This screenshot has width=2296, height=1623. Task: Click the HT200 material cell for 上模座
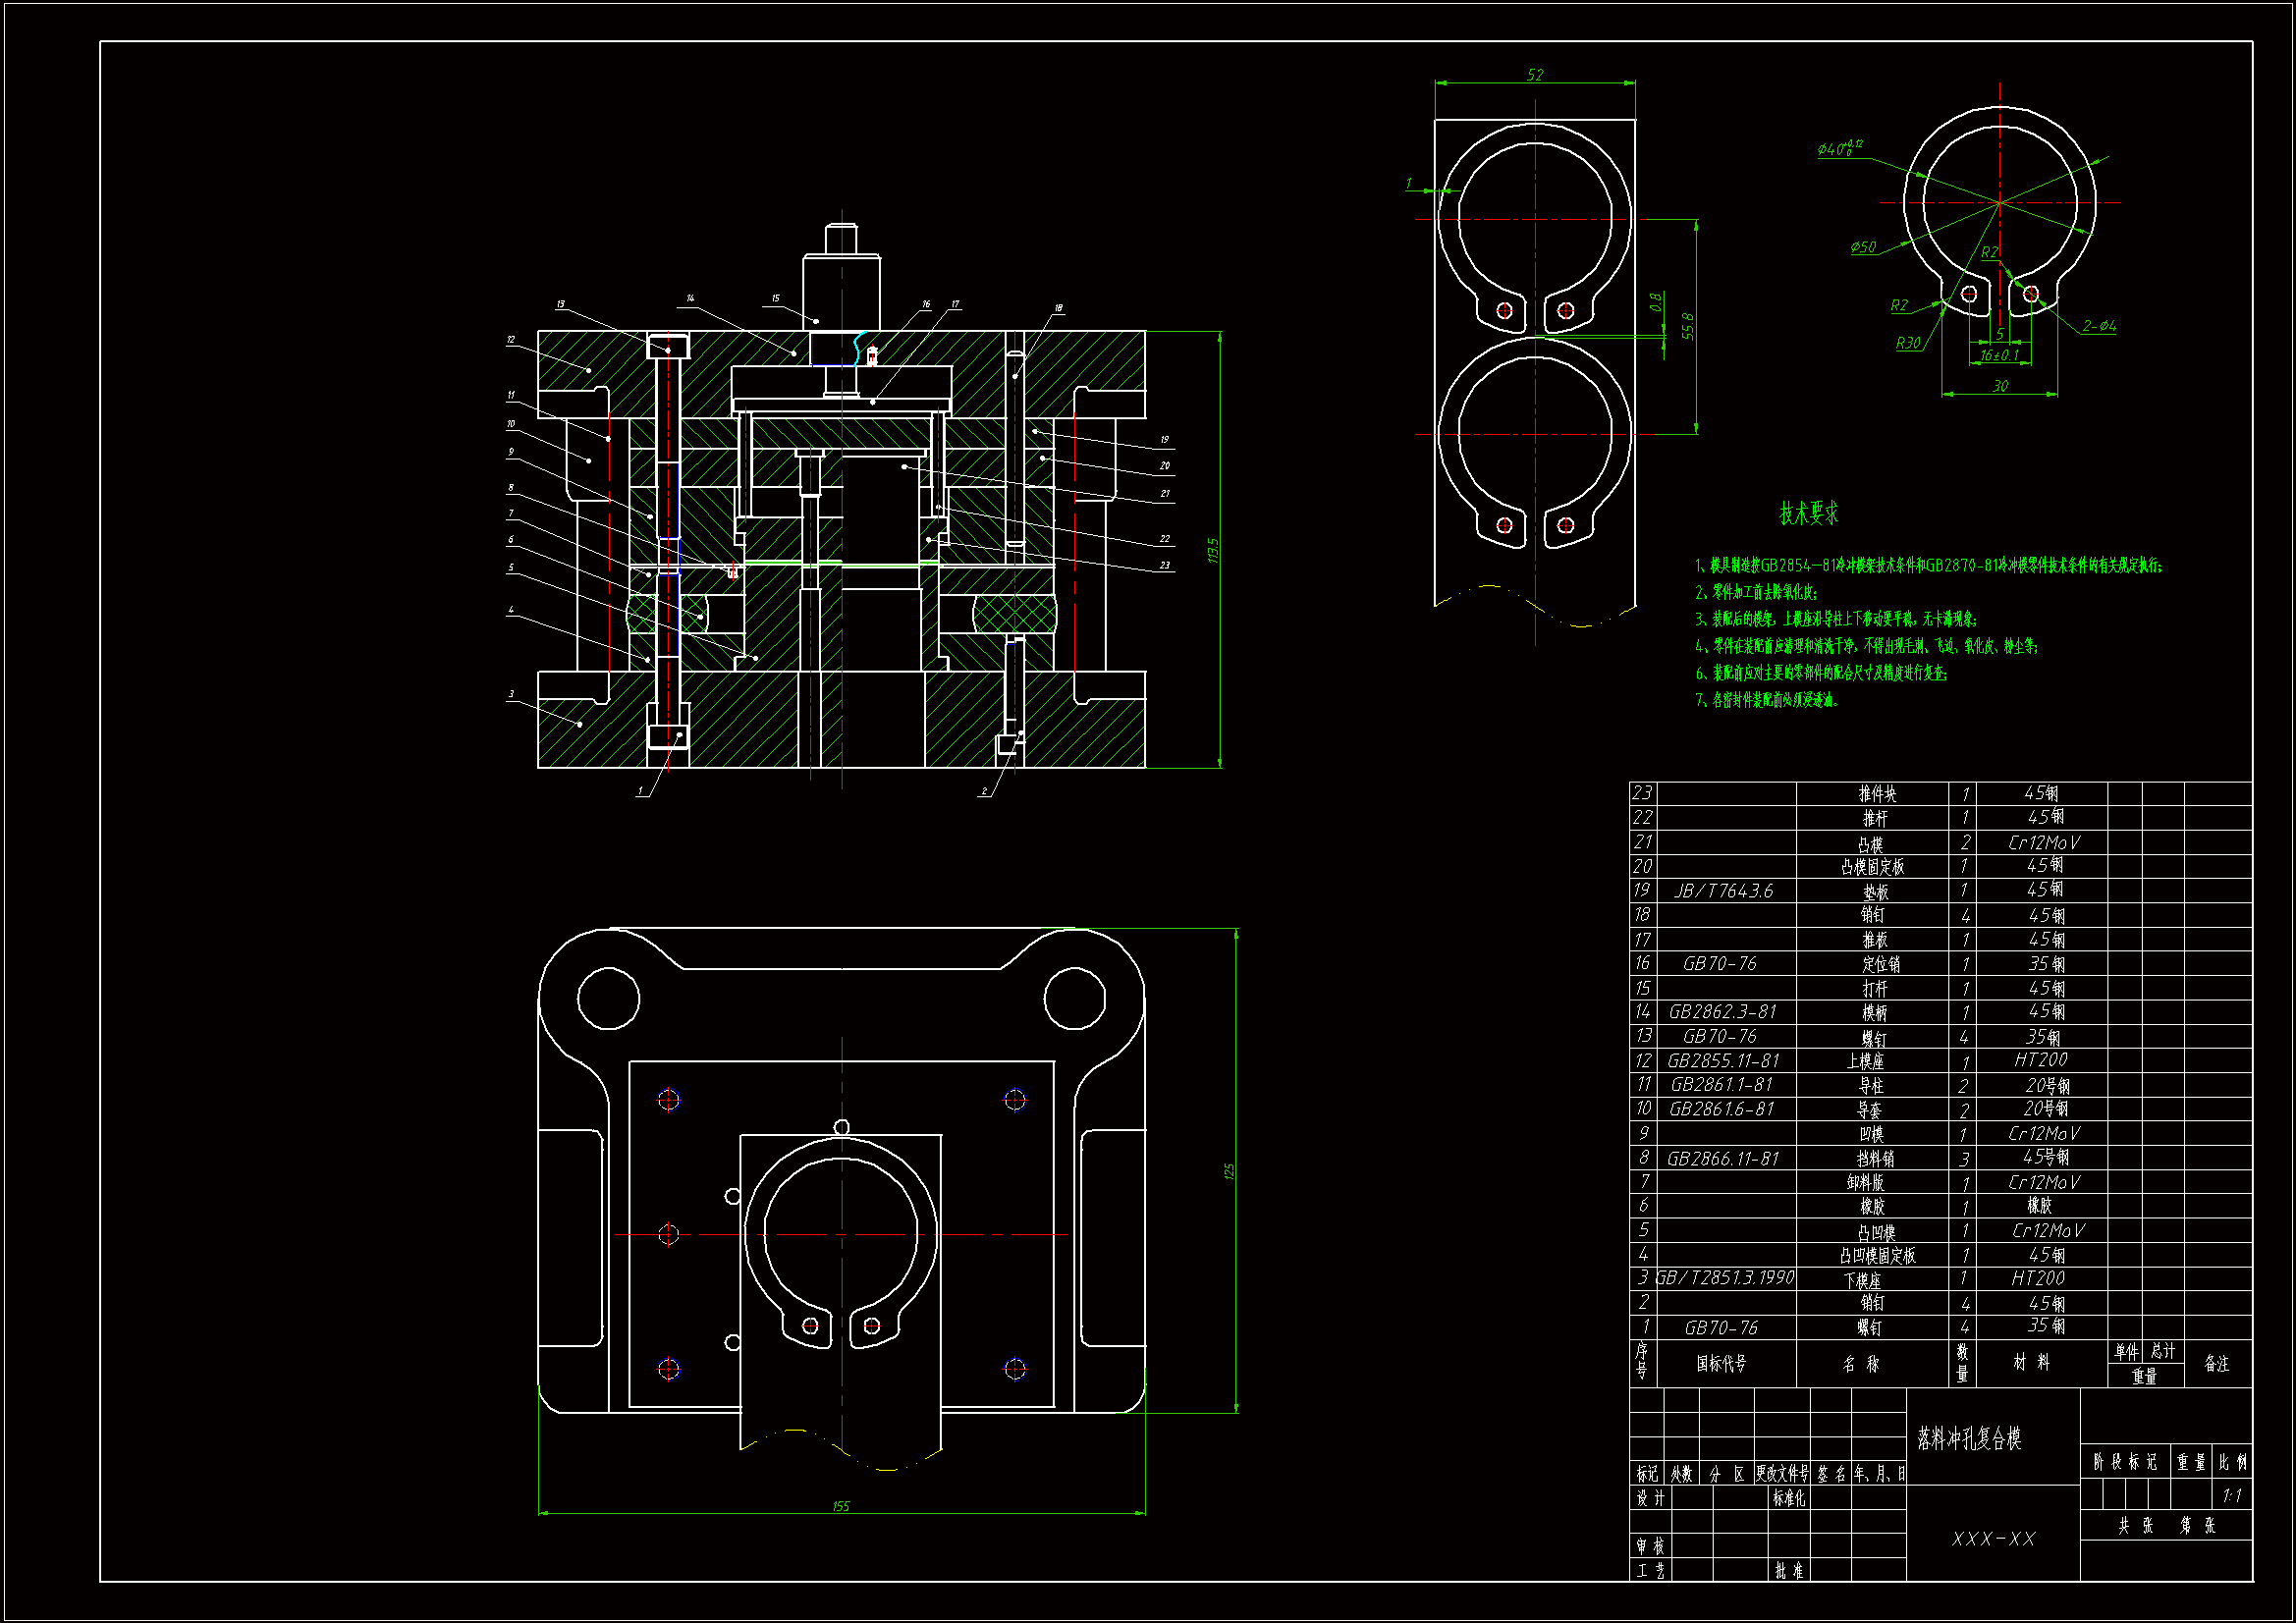tap(2040, 1060)
